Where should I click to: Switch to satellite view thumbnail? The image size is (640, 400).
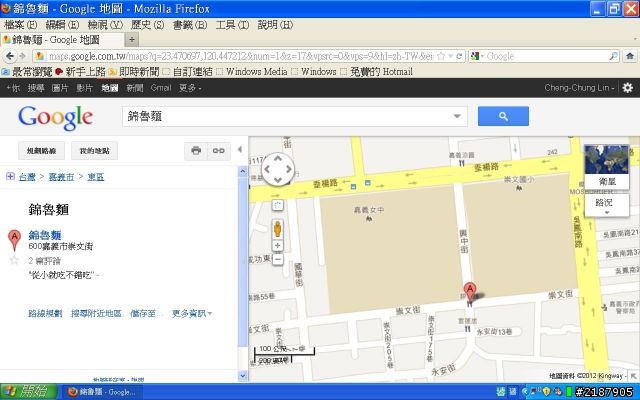click(x=607, y=167)
